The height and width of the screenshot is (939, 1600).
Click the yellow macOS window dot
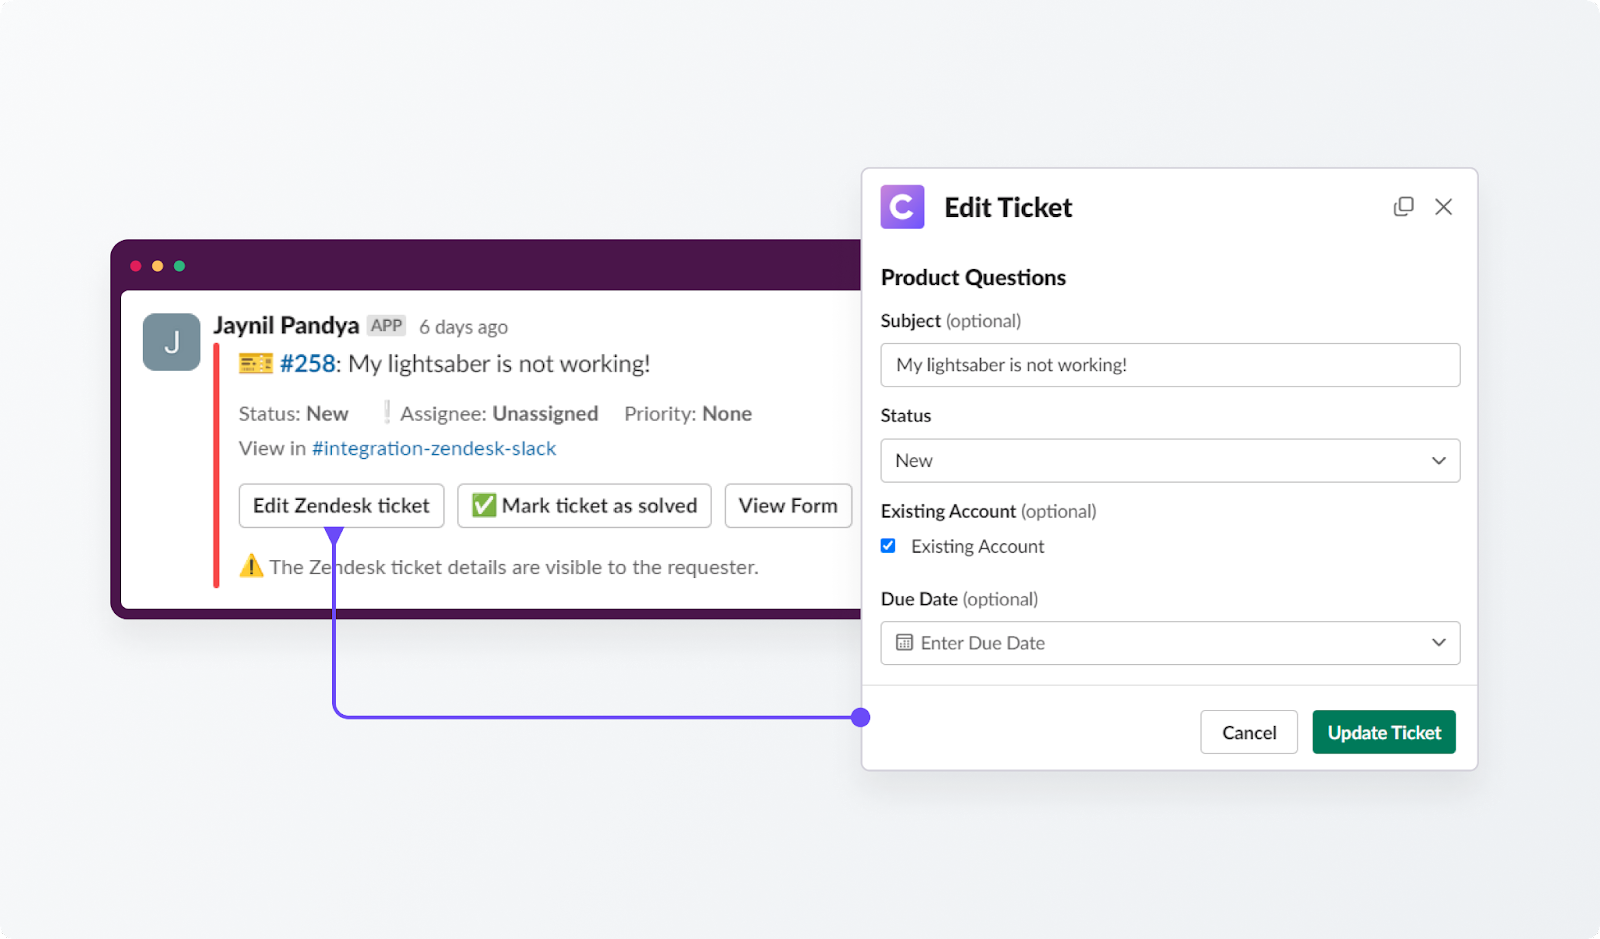click(x=158, y=266)
